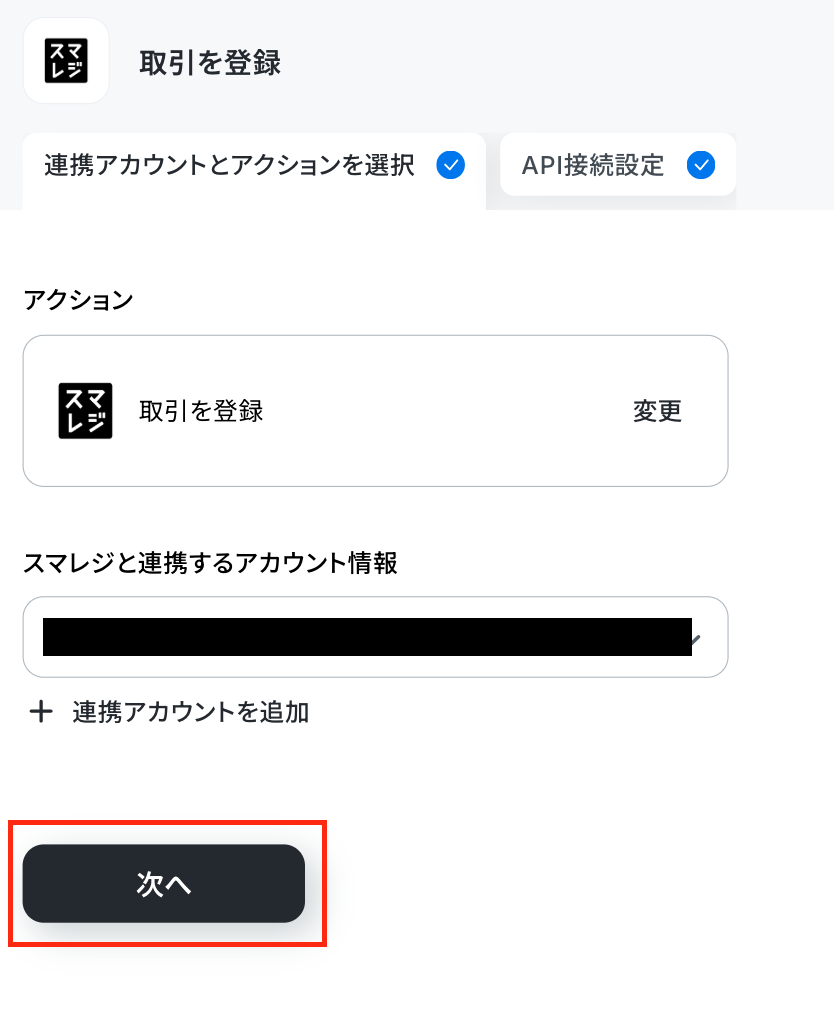Click the 次へ button
Image resolution: width=834 pixels, height=1022 pixels.
[x=164, y=883]
